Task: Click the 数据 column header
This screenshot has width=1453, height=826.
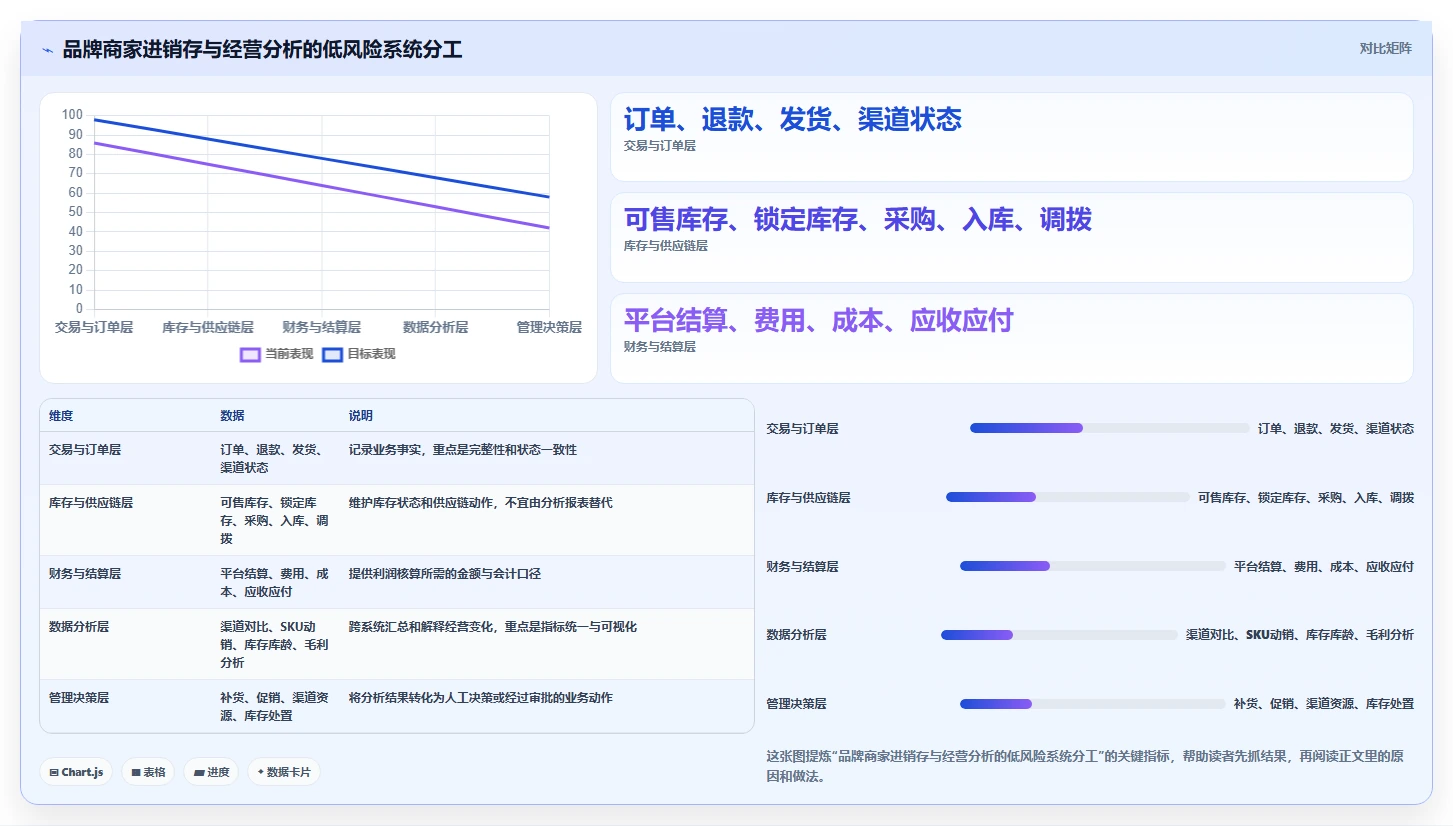Action: [x=232, y=416]
